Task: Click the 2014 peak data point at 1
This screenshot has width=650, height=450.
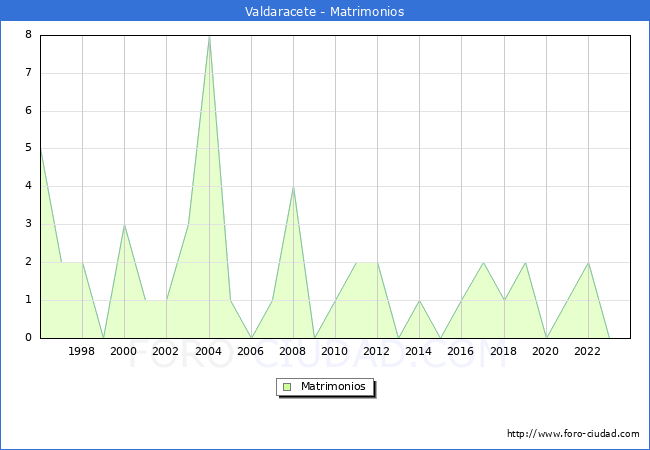Action: (x=420, y=300)
